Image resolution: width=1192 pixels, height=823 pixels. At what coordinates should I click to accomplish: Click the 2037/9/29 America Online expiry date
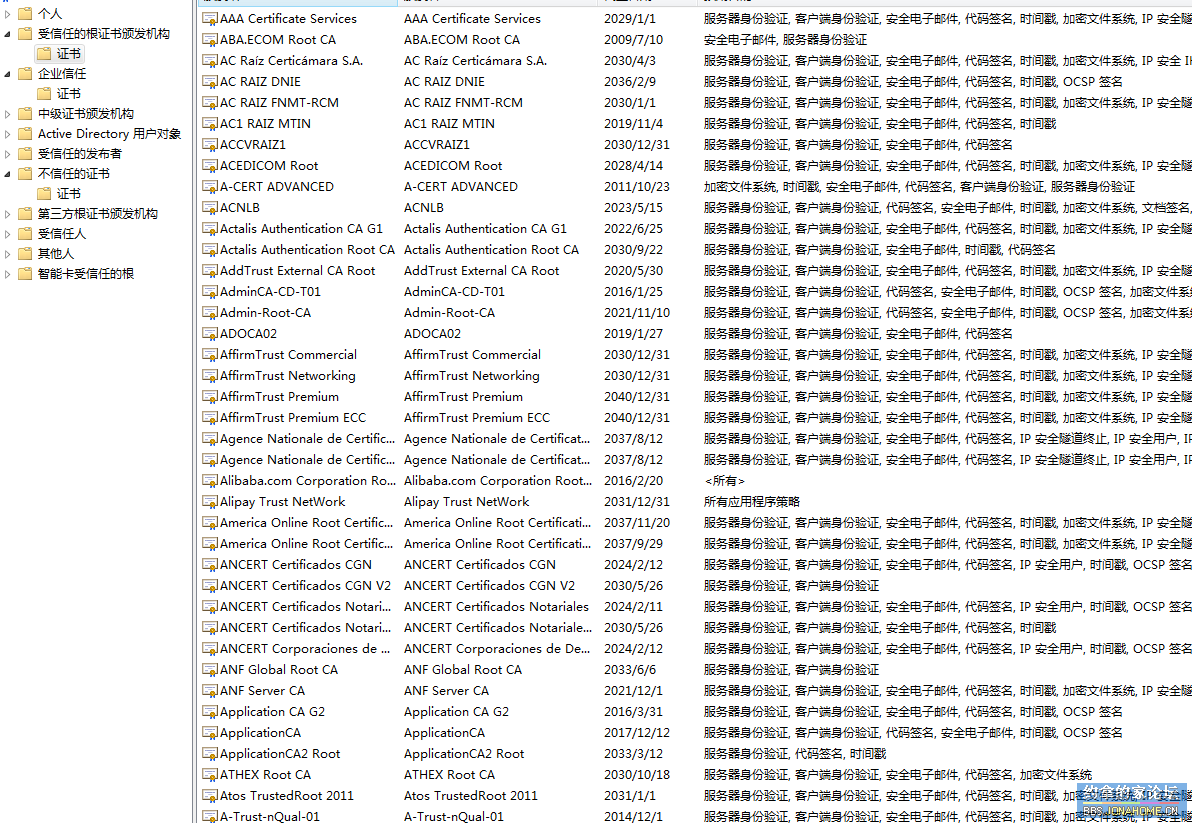click(633, 544)
